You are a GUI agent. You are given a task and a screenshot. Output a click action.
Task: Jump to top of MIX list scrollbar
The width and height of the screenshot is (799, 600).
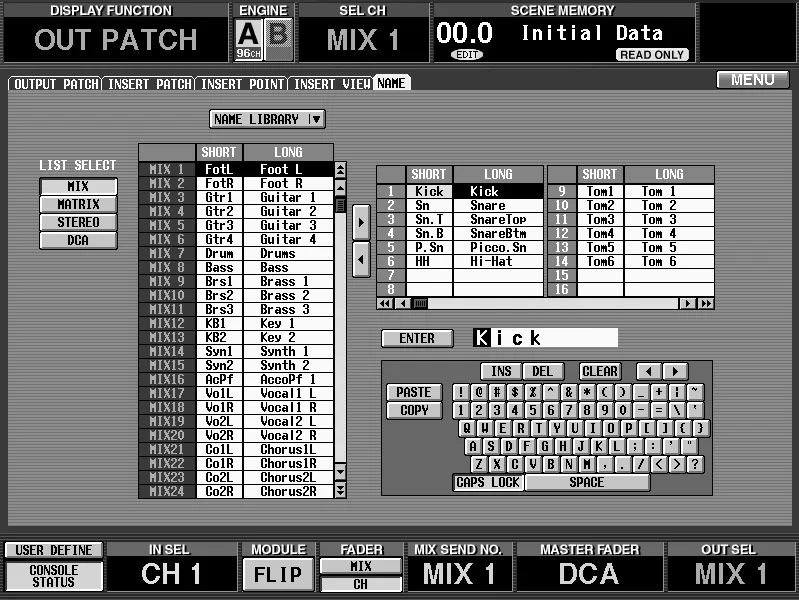[340, 170]
